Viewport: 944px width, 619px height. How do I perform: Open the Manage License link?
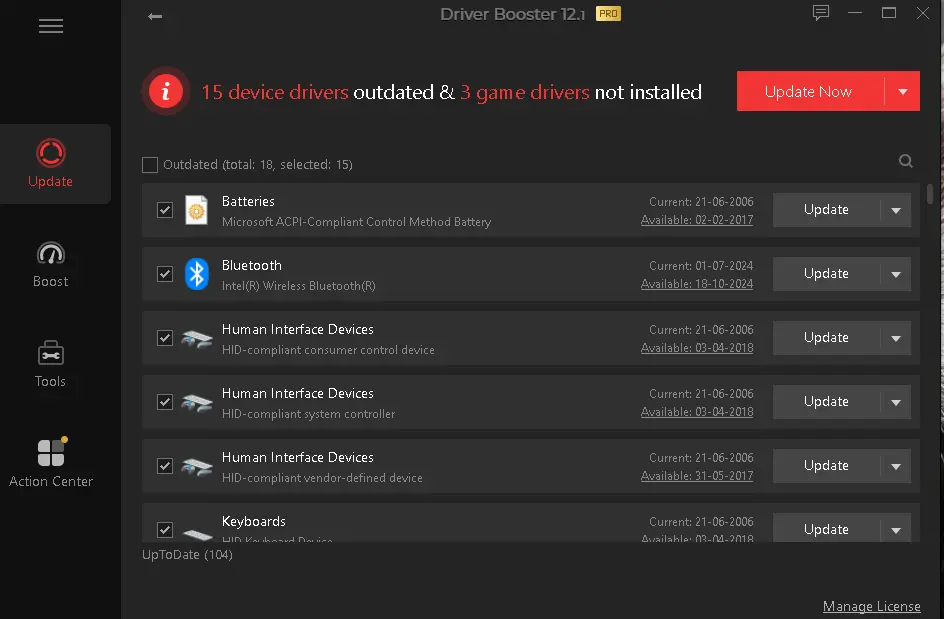click(871, 606)
